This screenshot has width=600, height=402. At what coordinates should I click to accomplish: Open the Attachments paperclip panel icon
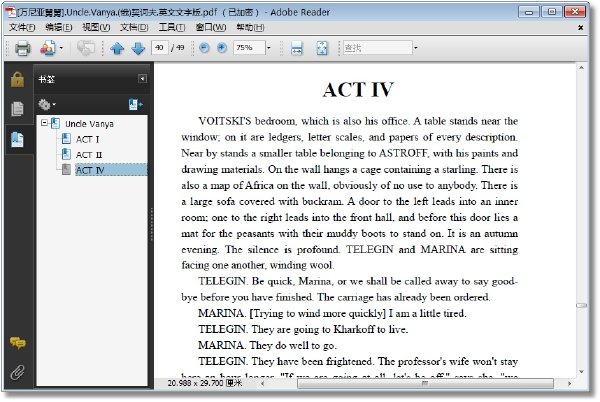pyautogui.click(x=17, y=372)
